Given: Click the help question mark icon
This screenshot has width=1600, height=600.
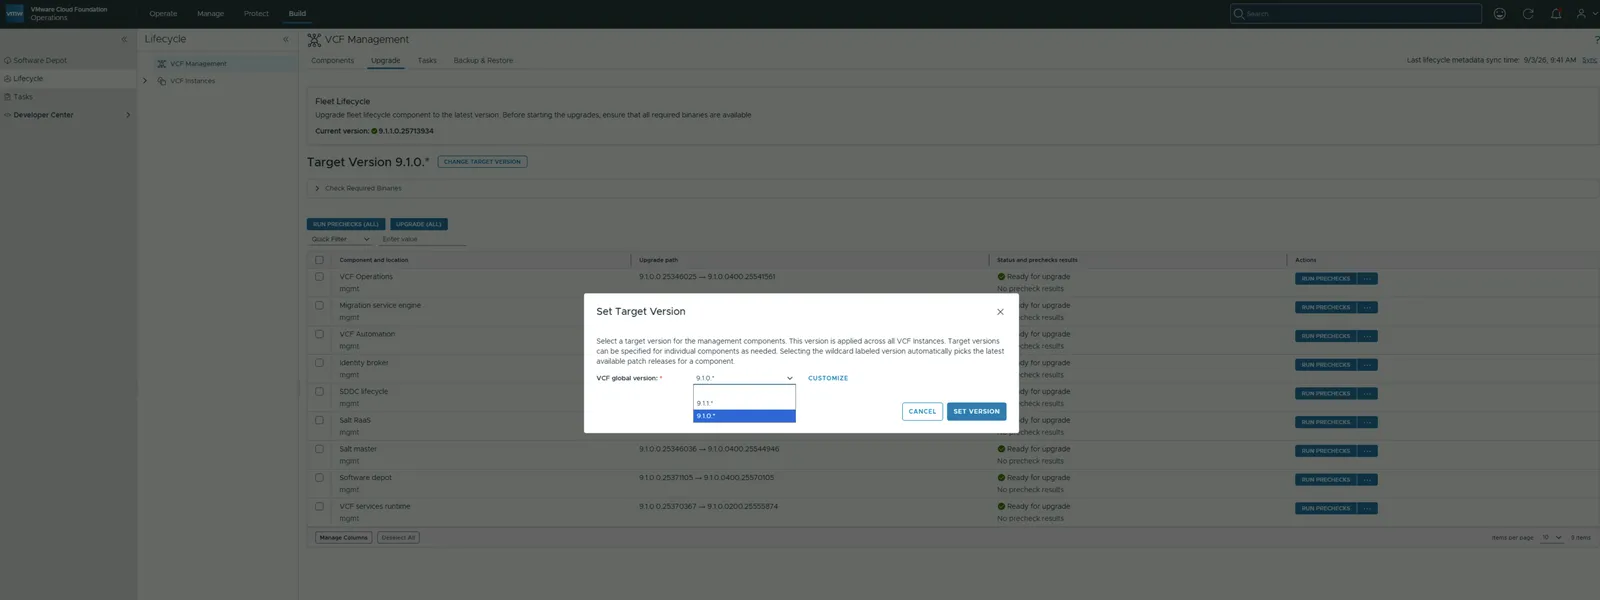Looking at the screenshot, I should pos(1596,40).
